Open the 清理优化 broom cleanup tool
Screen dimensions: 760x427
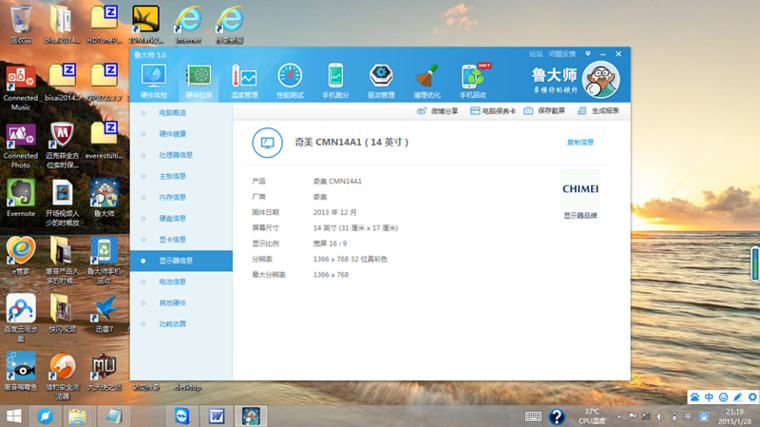point(427,81)
